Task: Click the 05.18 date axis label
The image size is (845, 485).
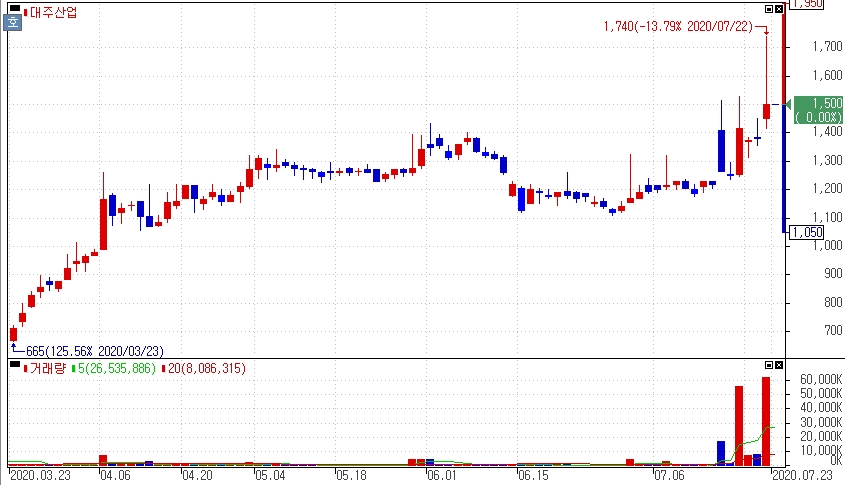Action: (351, 475)
